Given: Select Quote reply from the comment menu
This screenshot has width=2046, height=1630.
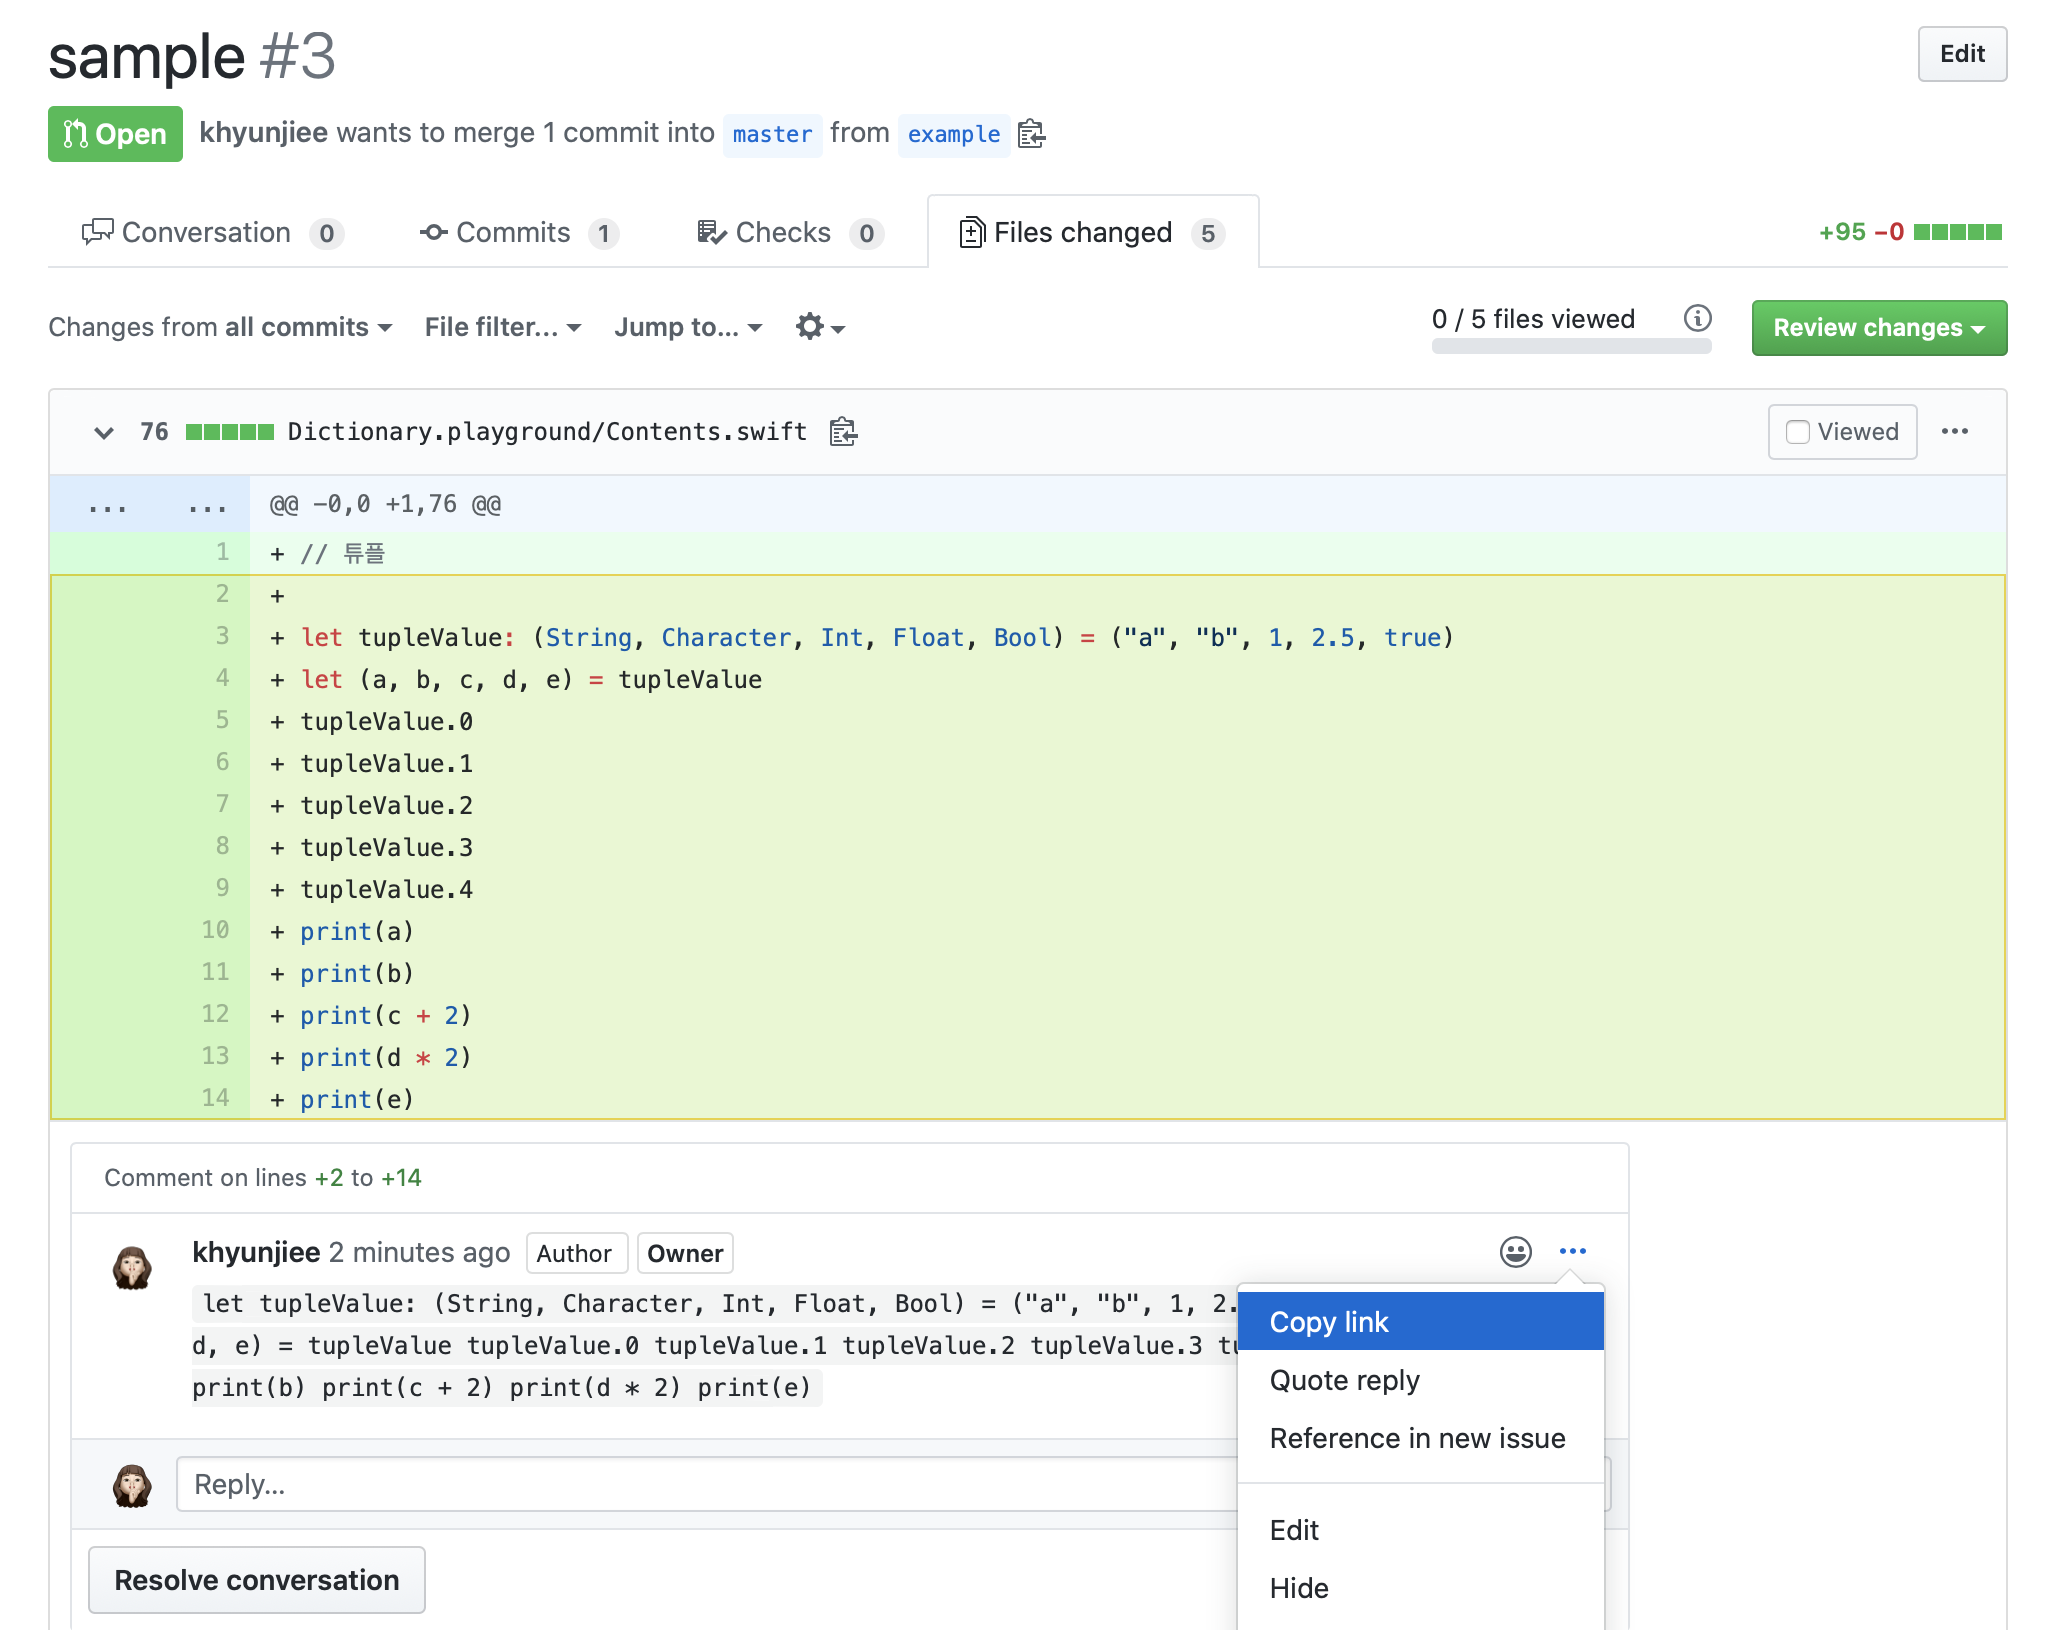Looking at the screenshot, I should point(1344,1381).
